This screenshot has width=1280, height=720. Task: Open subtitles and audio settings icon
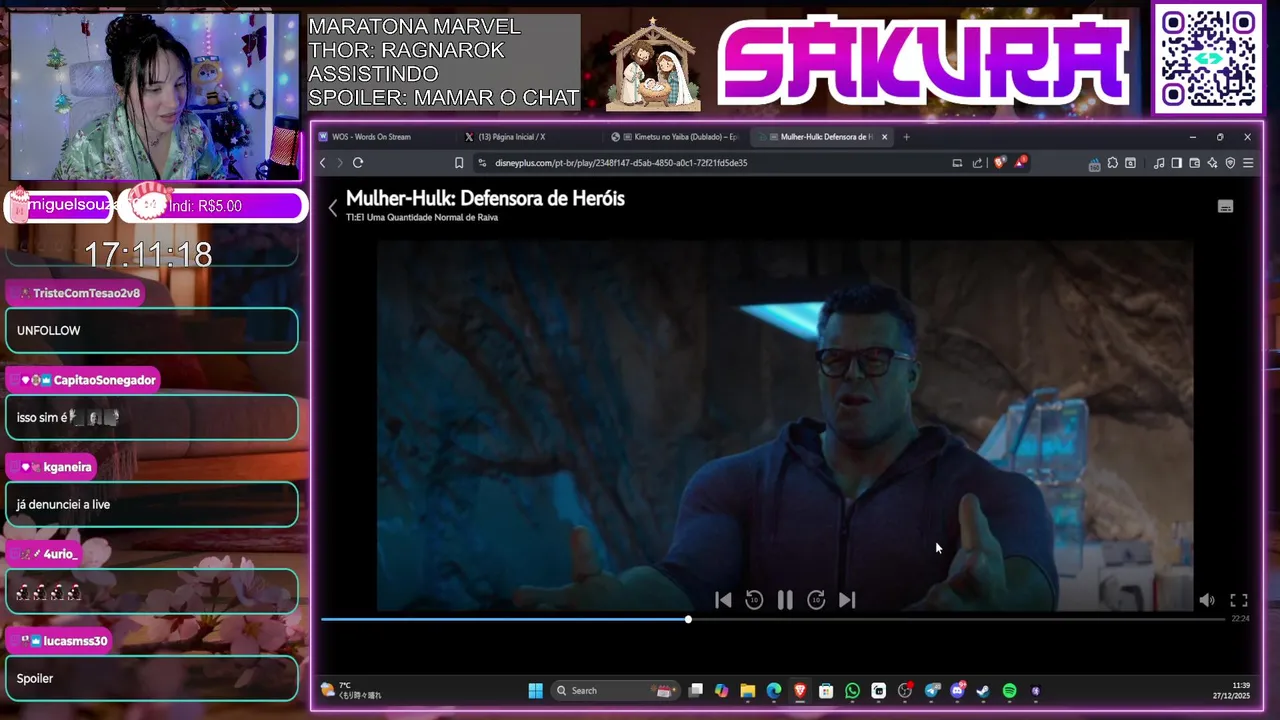coord(1225,207)
